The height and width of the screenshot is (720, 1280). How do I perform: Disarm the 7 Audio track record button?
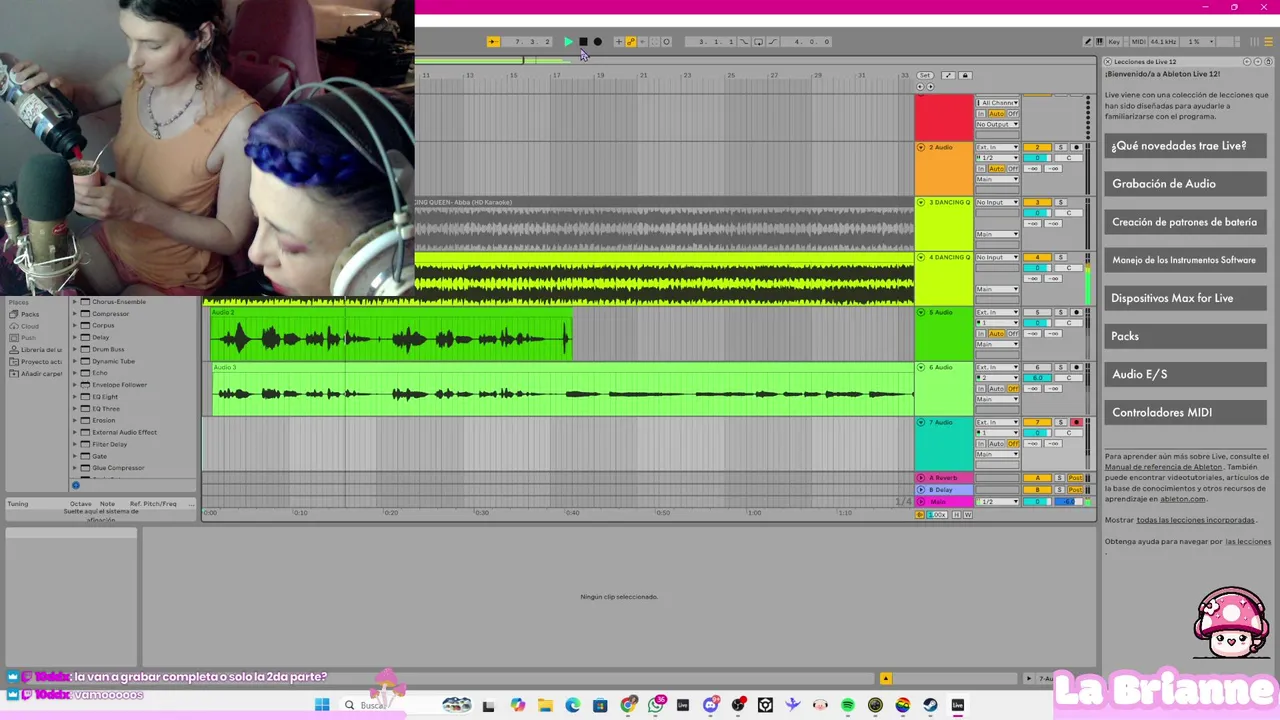pos(1076,422)
